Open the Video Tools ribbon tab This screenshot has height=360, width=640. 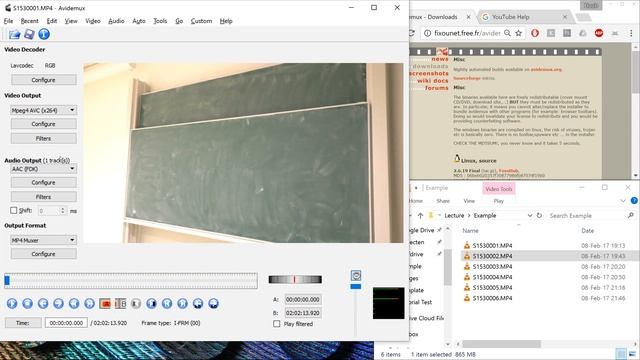[498, 189]
